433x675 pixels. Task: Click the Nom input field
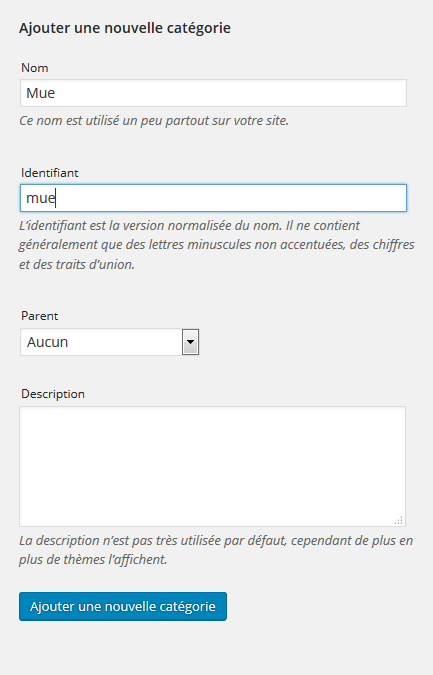point(213,93)
